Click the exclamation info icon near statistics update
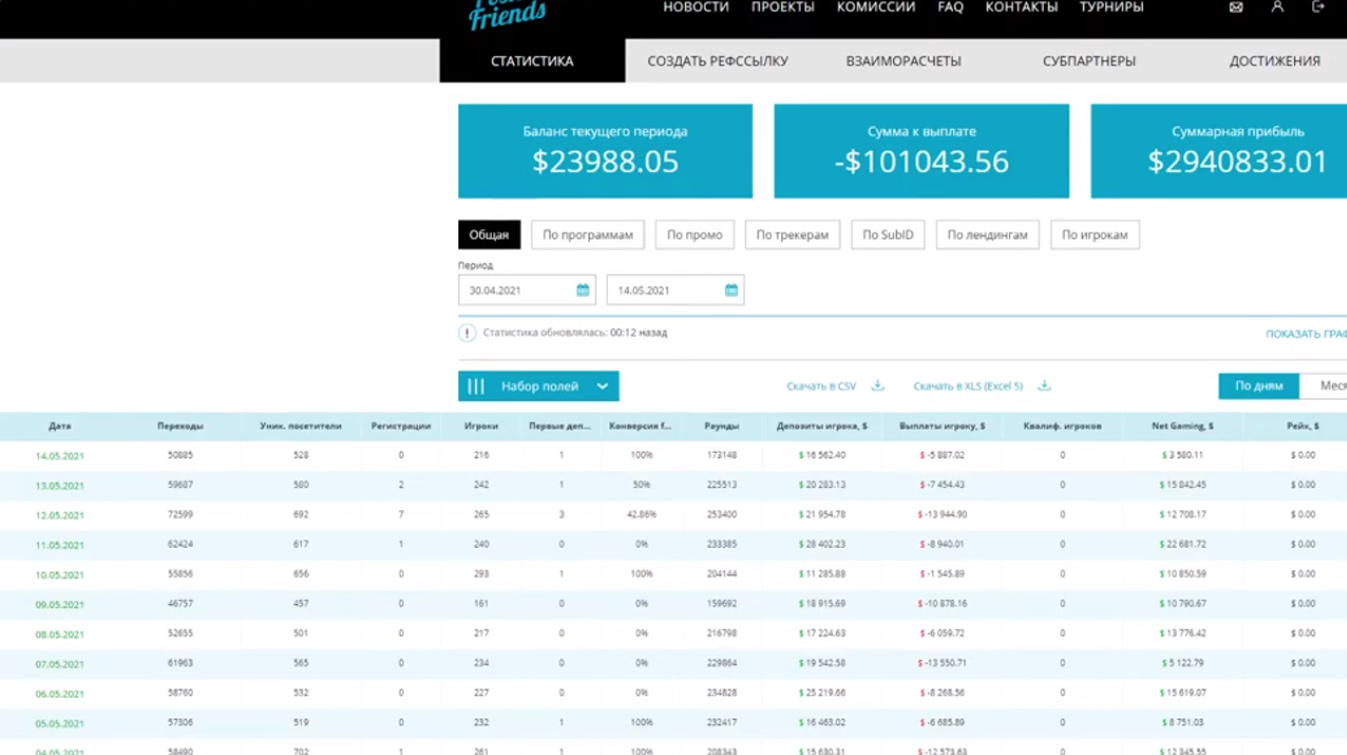This screenshot has height=755, width=1347. (x=467, y=333)
